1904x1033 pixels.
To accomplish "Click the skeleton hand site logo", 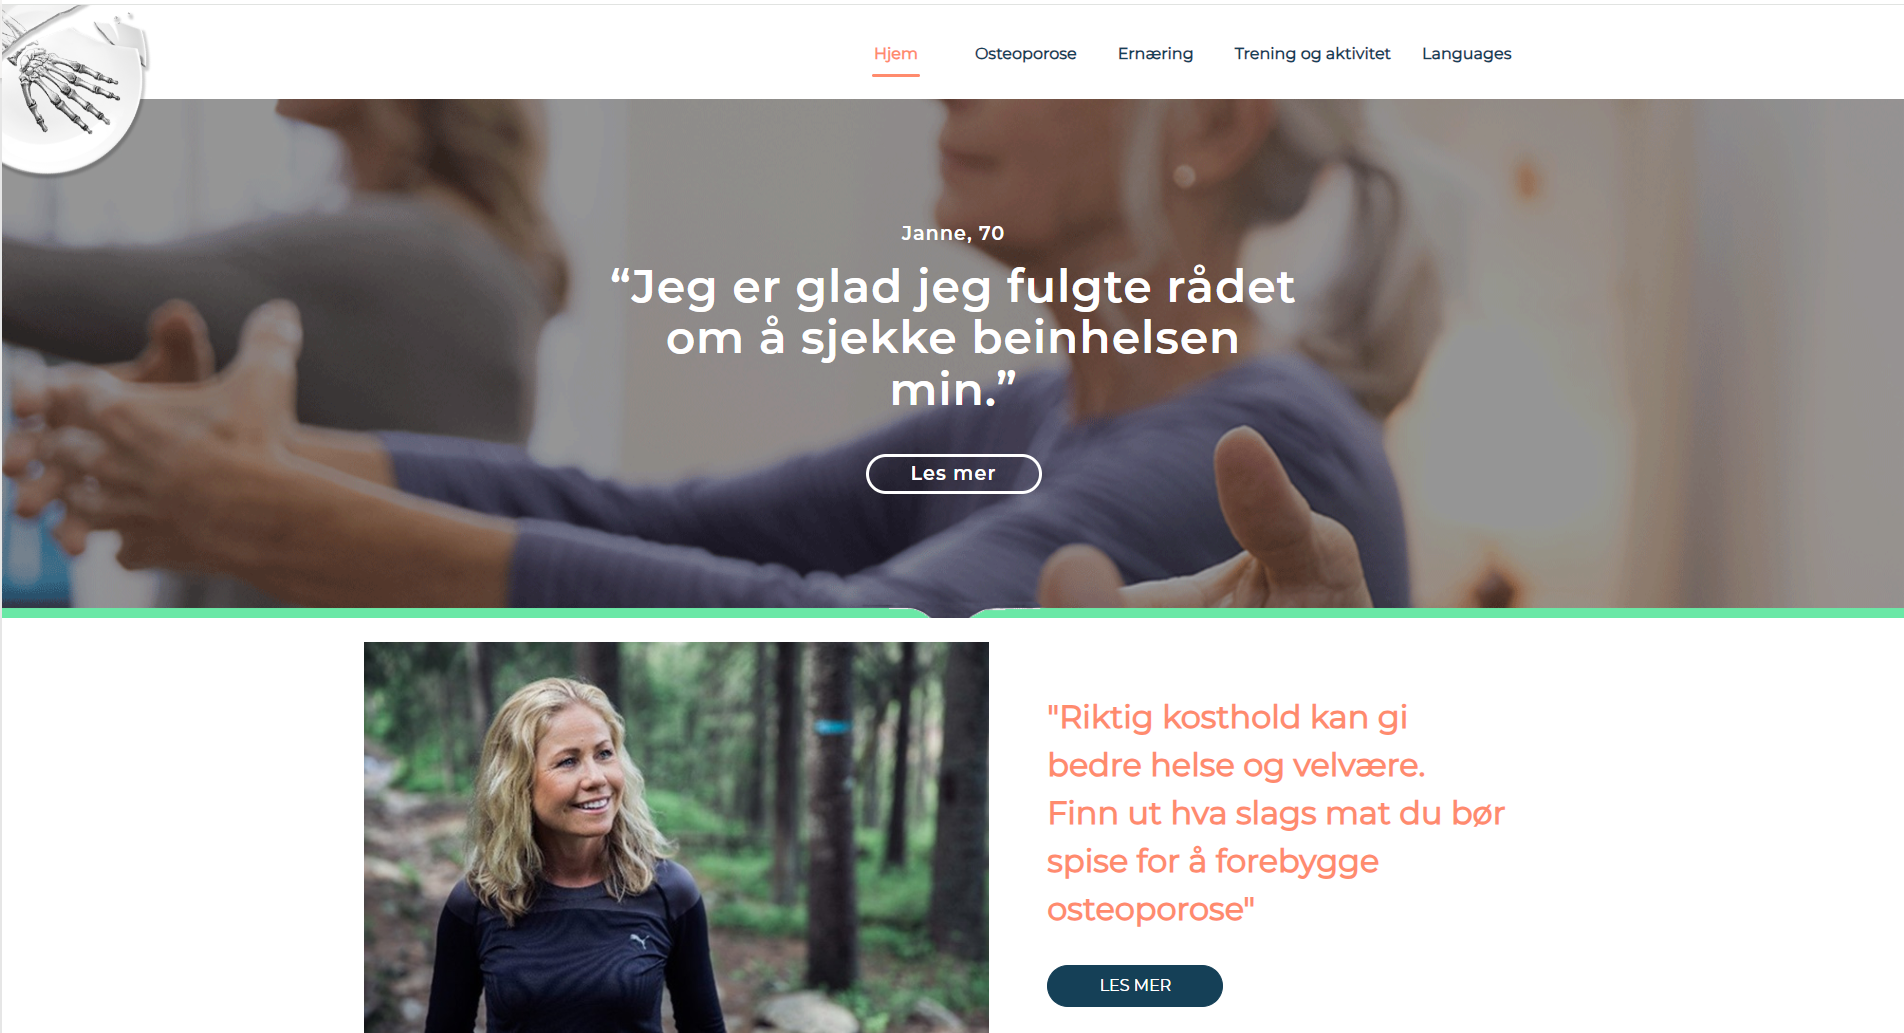I will click(x=73, y=90).
